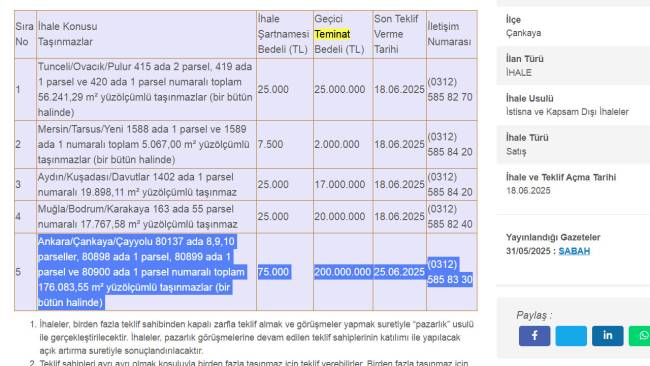Select the Tunceli/Ovacık/Pulur property description

pos(145,90)
